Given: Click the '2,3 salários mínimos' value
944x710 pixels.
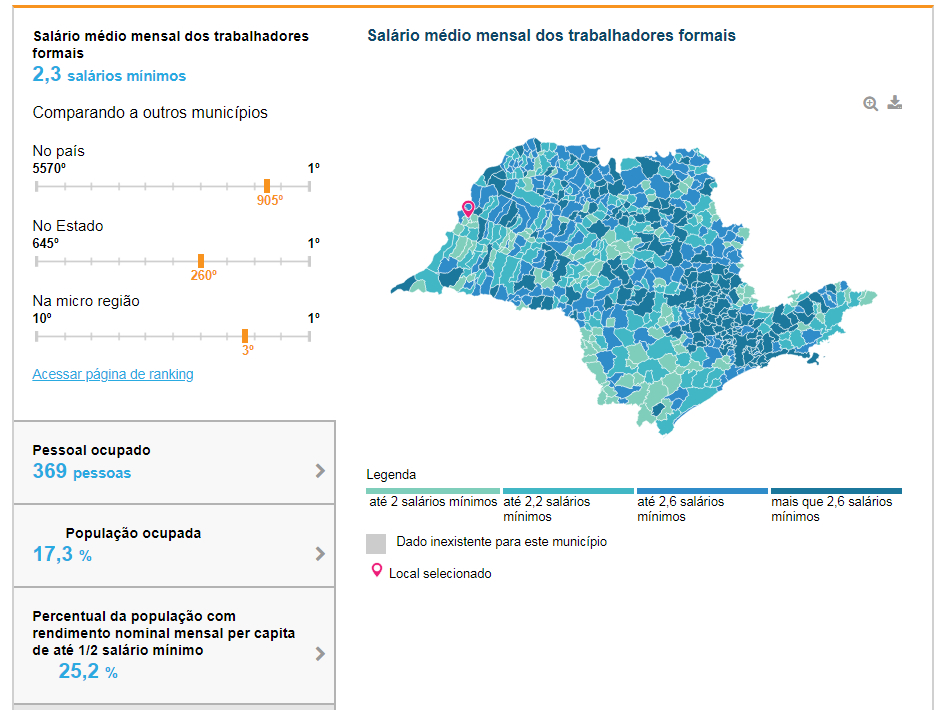Looking at the screenshot, I should [x=109, y=75].
